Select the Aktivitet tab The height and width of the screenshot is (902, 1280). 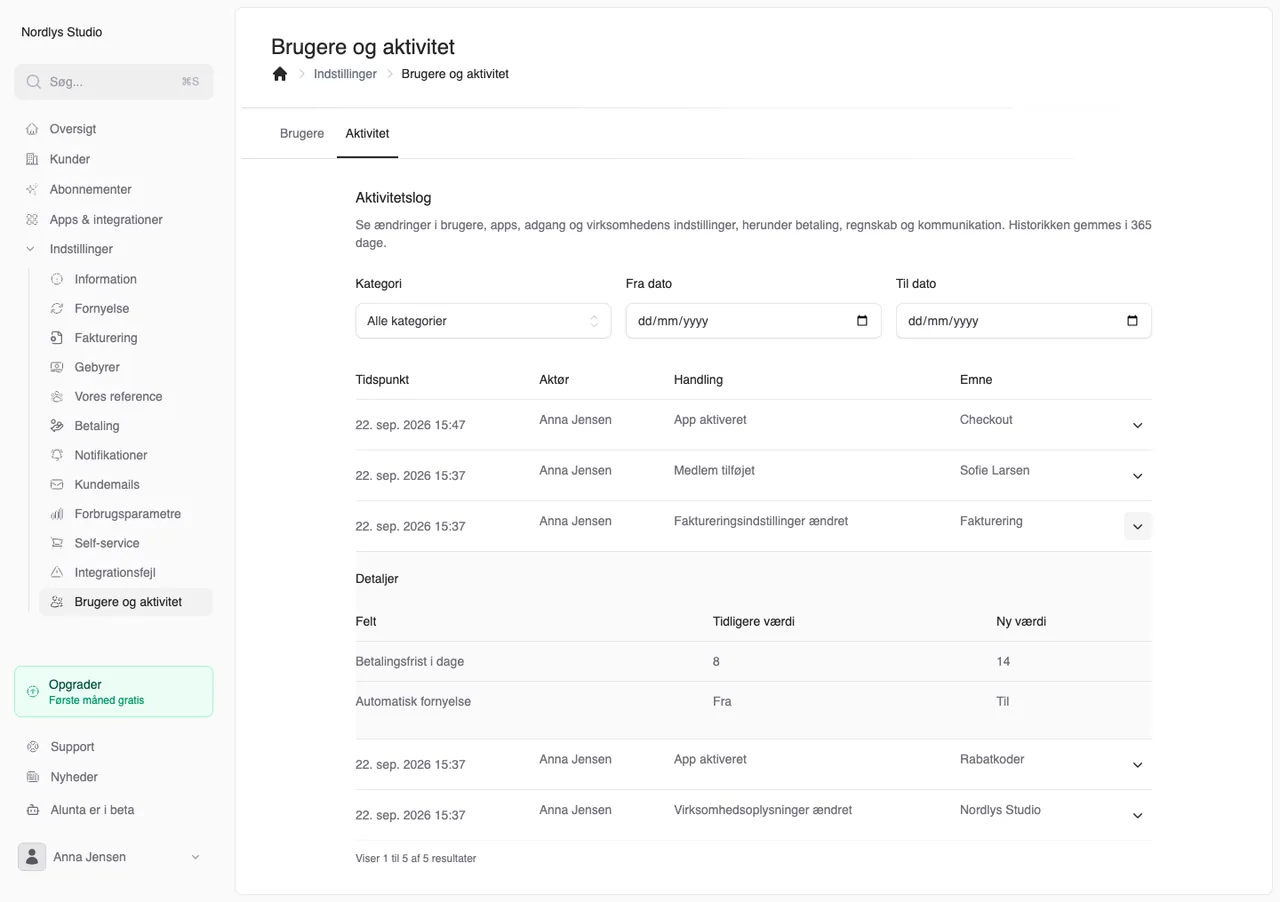click(367, 133)
